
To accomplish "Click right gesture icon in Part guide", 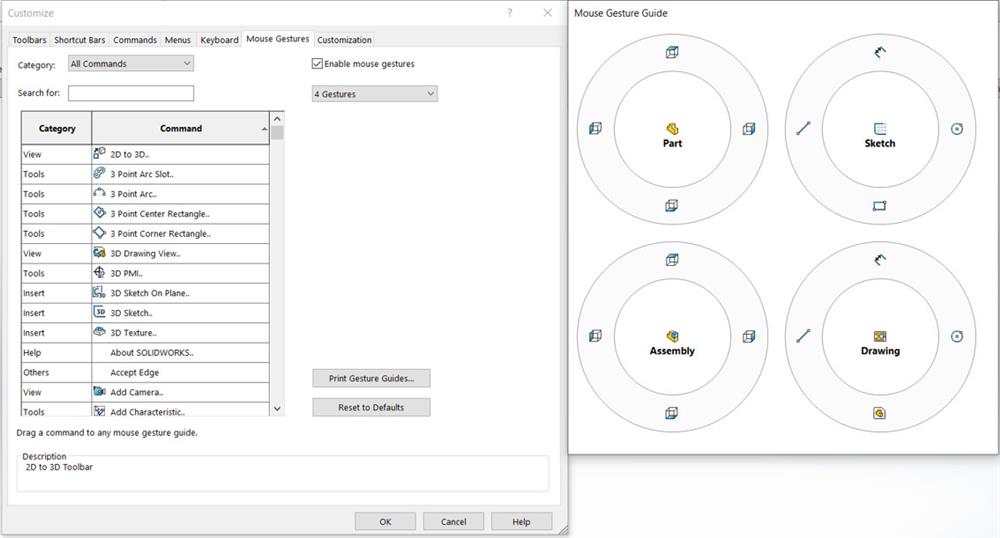I will tap(749, 129).
